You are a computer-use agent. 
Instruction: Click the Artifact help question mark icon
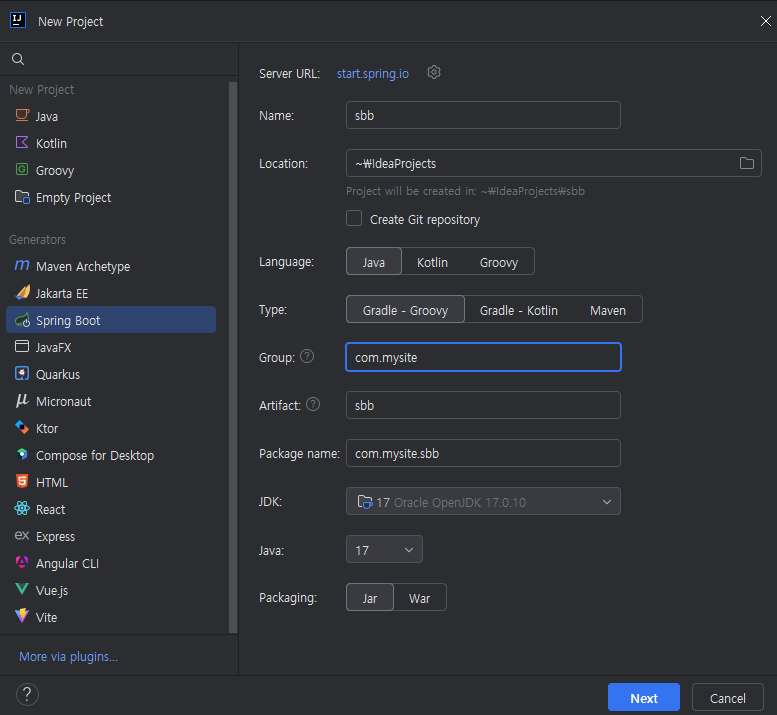[313, 404]
